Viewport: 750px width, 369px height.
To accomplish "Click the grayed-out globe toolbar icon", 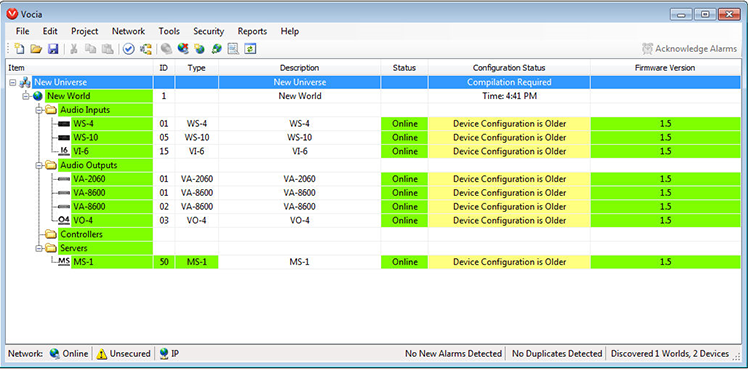I will (166, 49).
